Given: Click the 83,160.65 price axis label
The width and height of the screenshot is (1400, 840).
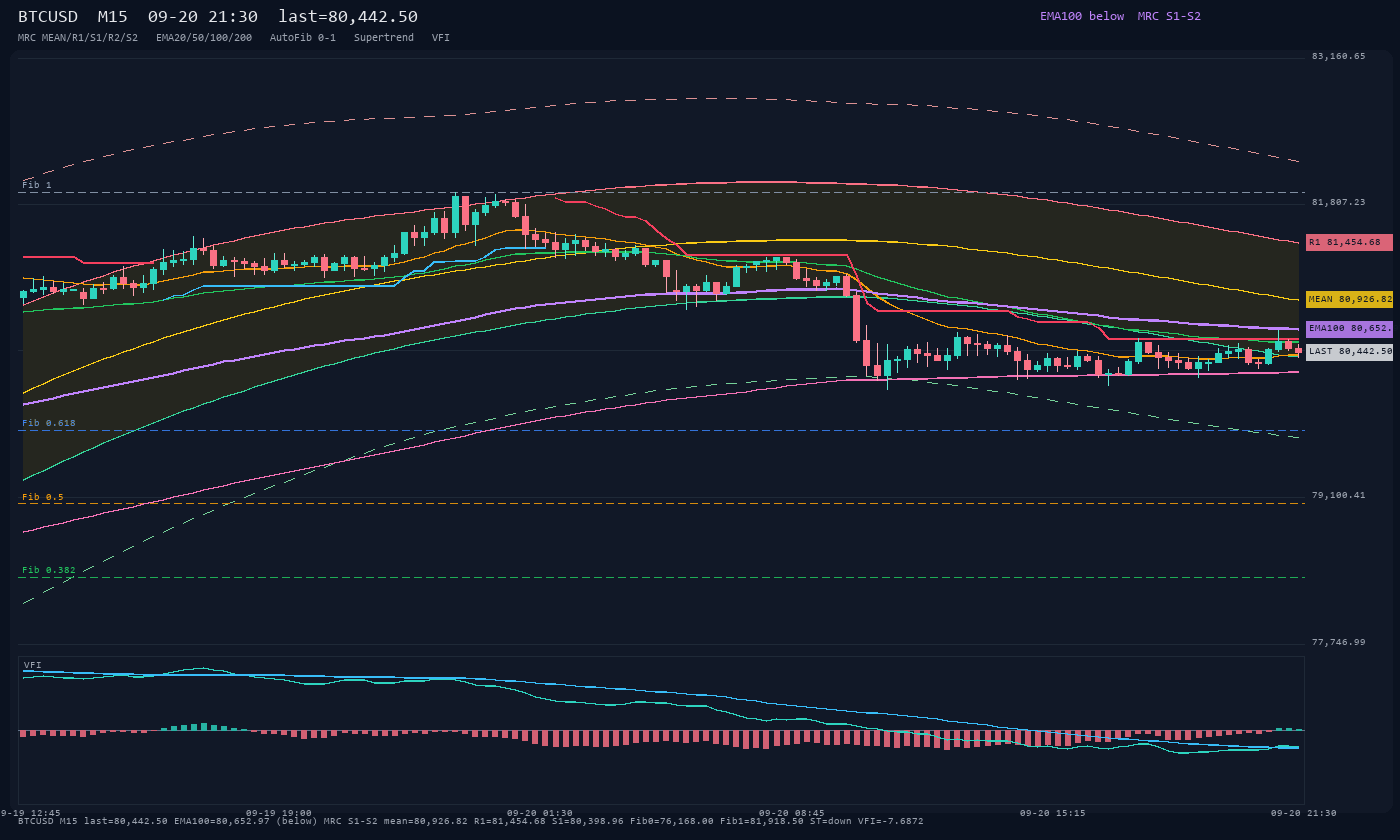Looking at the screenshot, I should pyautogui.click(x=1338, y=56).
